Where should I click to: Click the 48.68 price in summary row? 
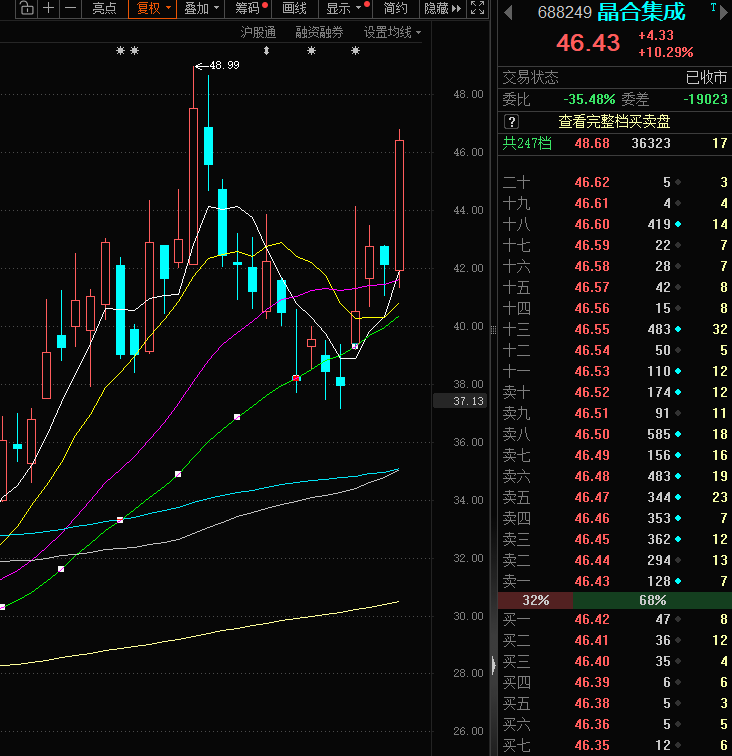pyautogui.click(x=592, y=143)
